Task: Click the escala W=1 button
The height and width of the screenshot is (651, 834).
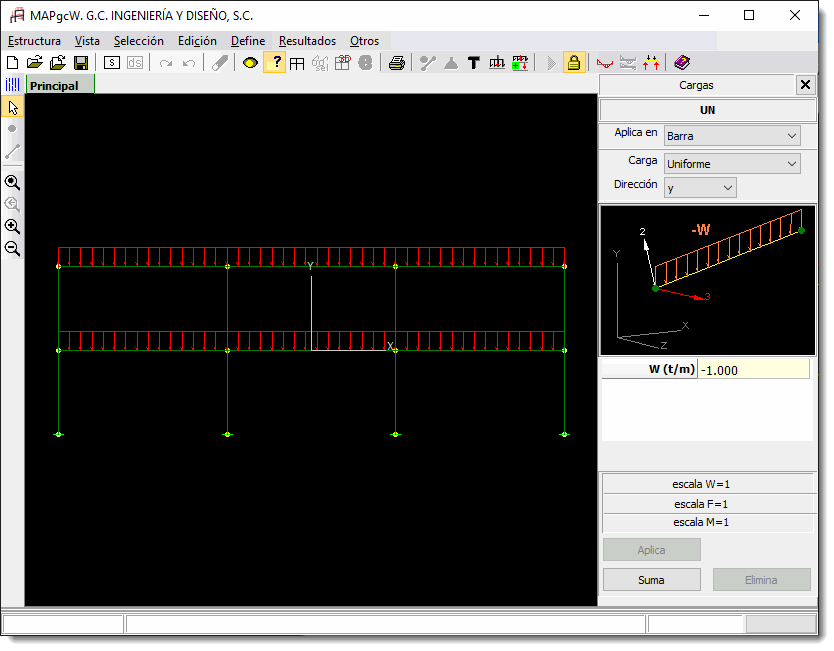Action: (x=708, y=484)
